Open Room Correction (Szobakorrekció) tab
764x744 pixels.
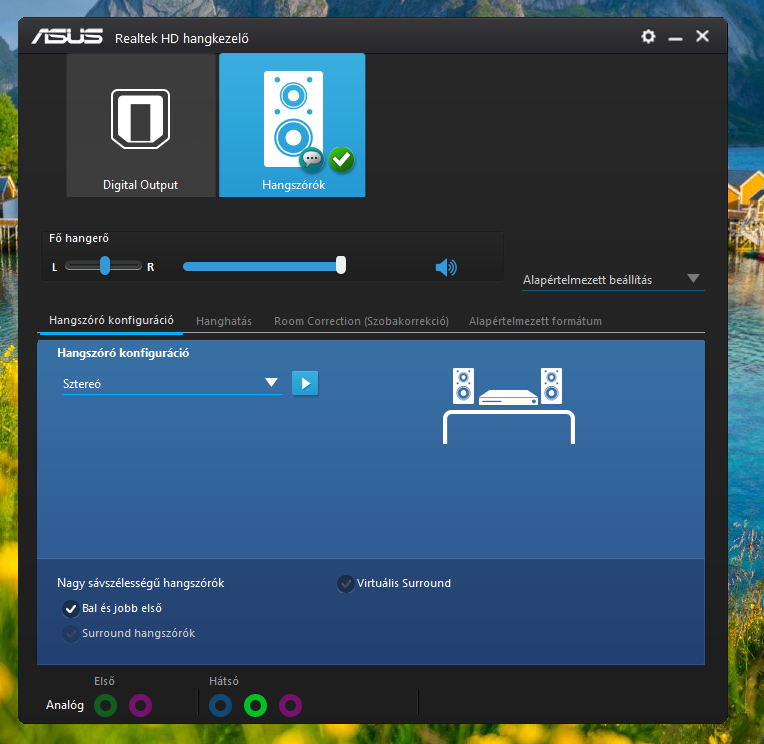tap(361, 321)
